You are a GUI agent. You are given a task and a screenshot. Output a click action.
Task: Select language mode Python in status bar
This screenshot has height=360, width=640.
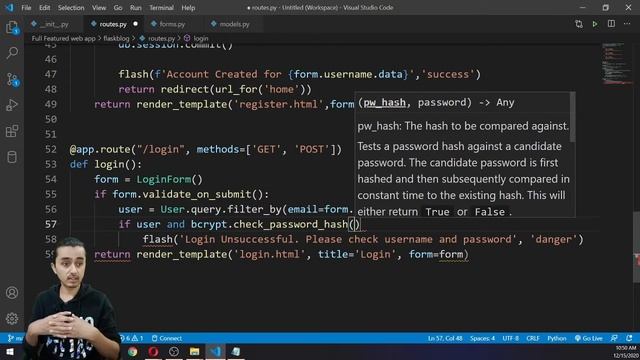coord(557,338)
